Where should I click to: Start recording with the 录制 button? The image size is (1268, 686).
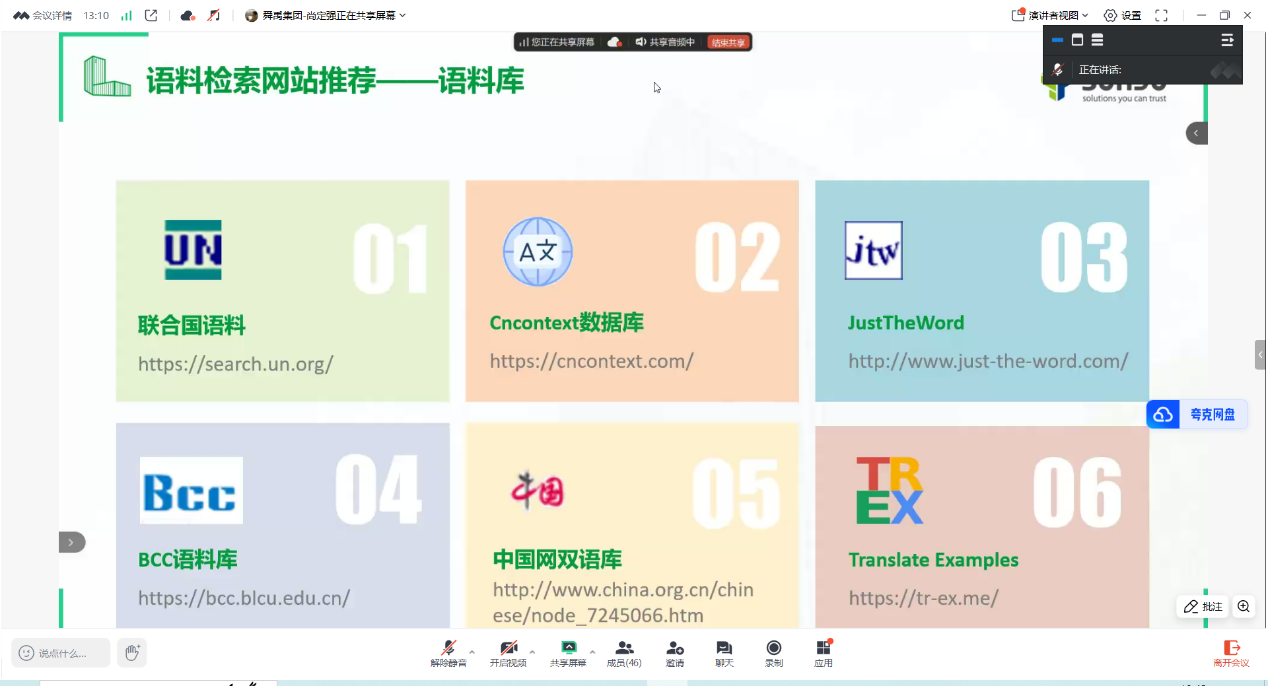click(x=774, y=653)
